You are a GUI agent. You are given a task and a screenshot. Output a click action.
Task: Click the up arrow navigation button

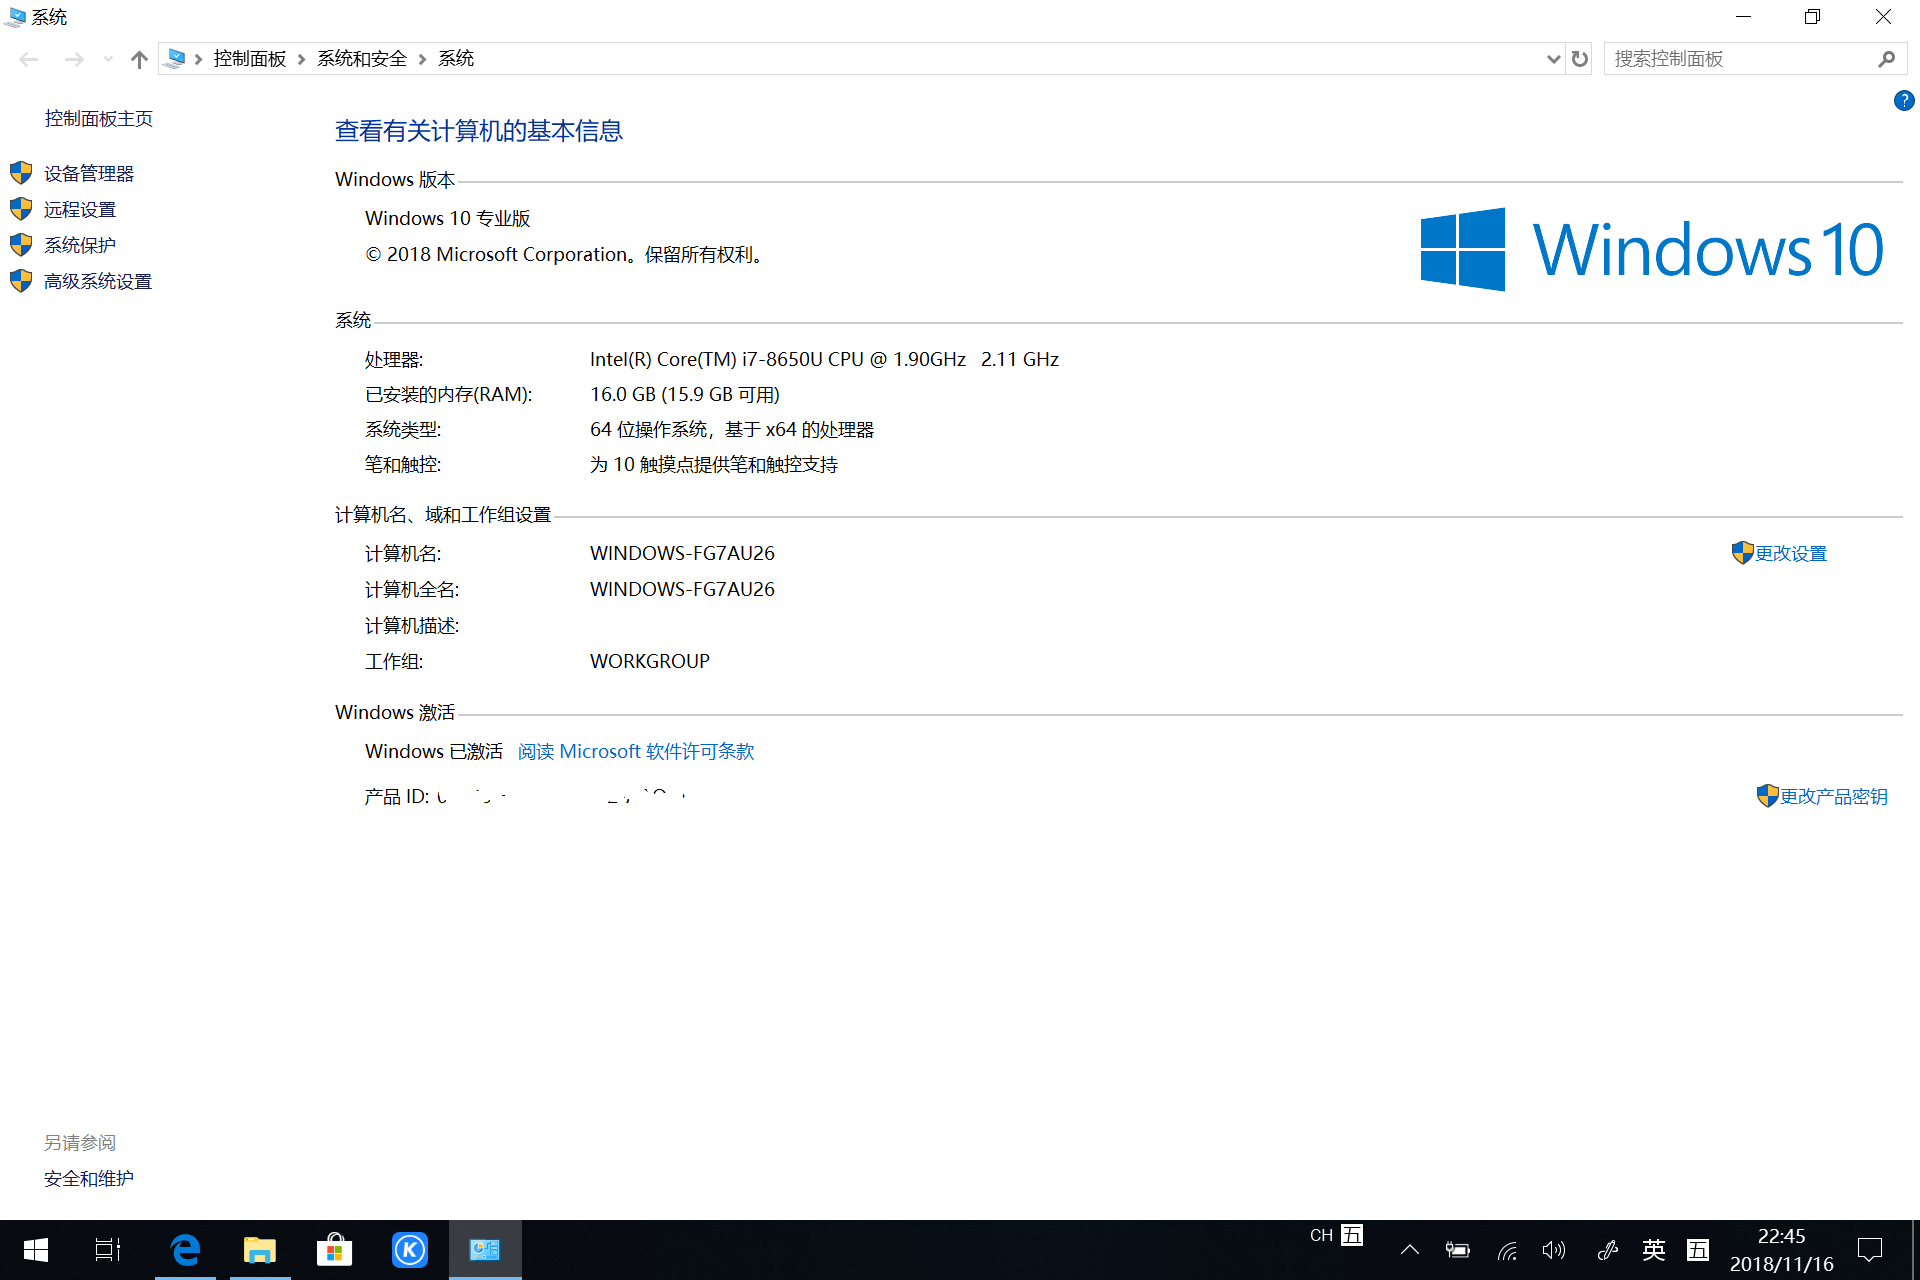139,59
